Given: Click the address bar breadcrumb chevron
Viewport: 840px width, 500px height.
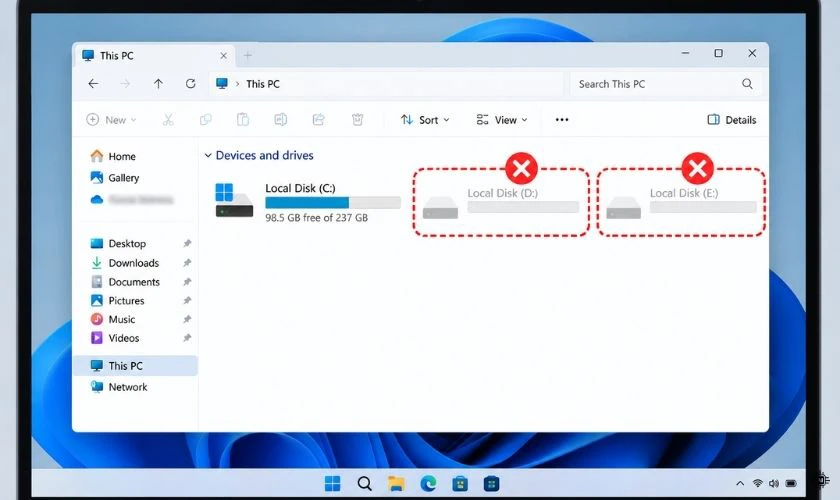Looking at the screenshot, I should point(237,84).
